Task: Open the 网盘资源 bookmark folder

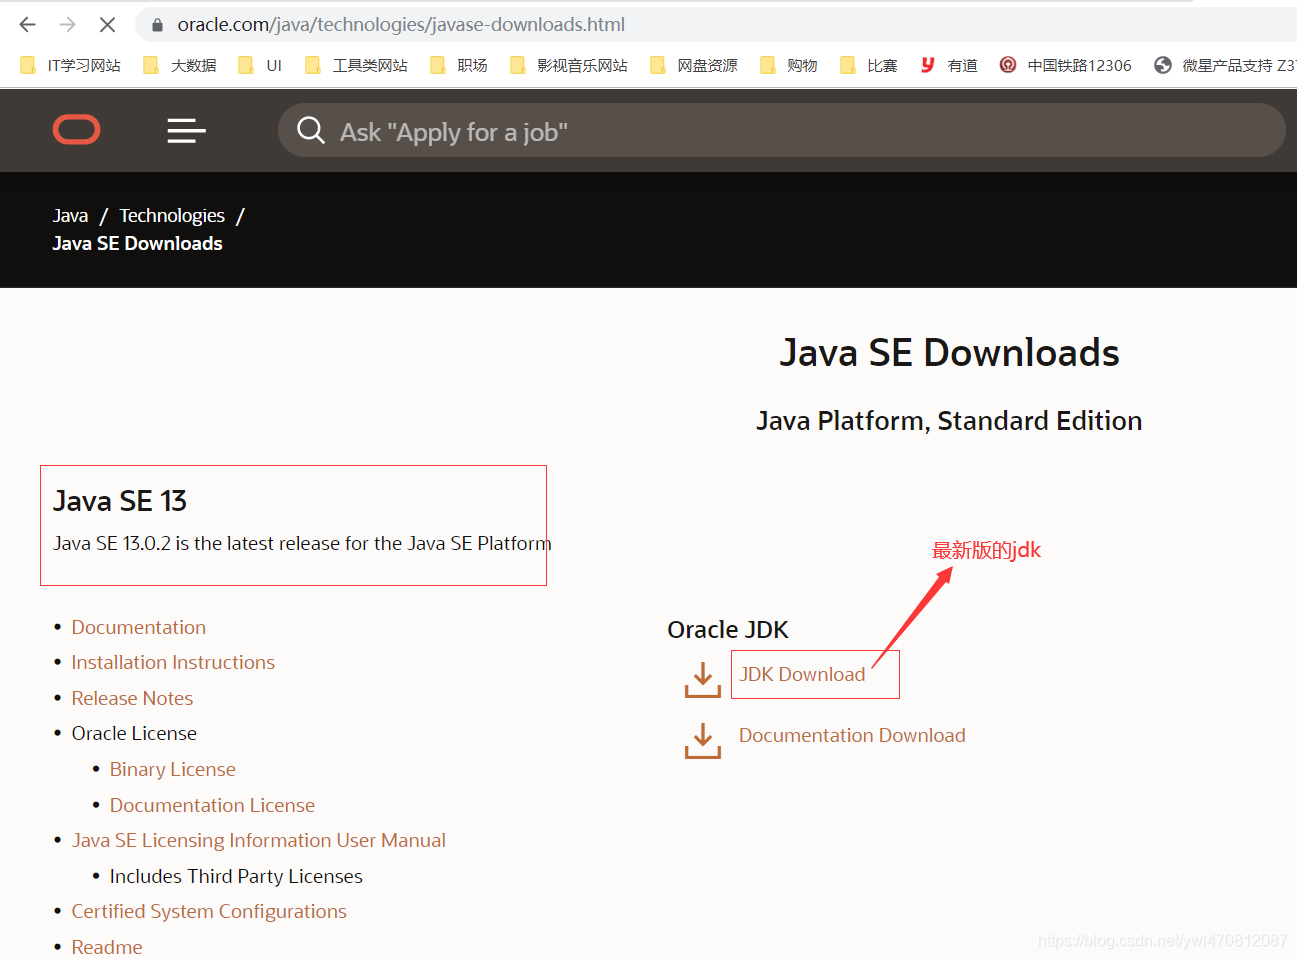Action: pos(694,65)
